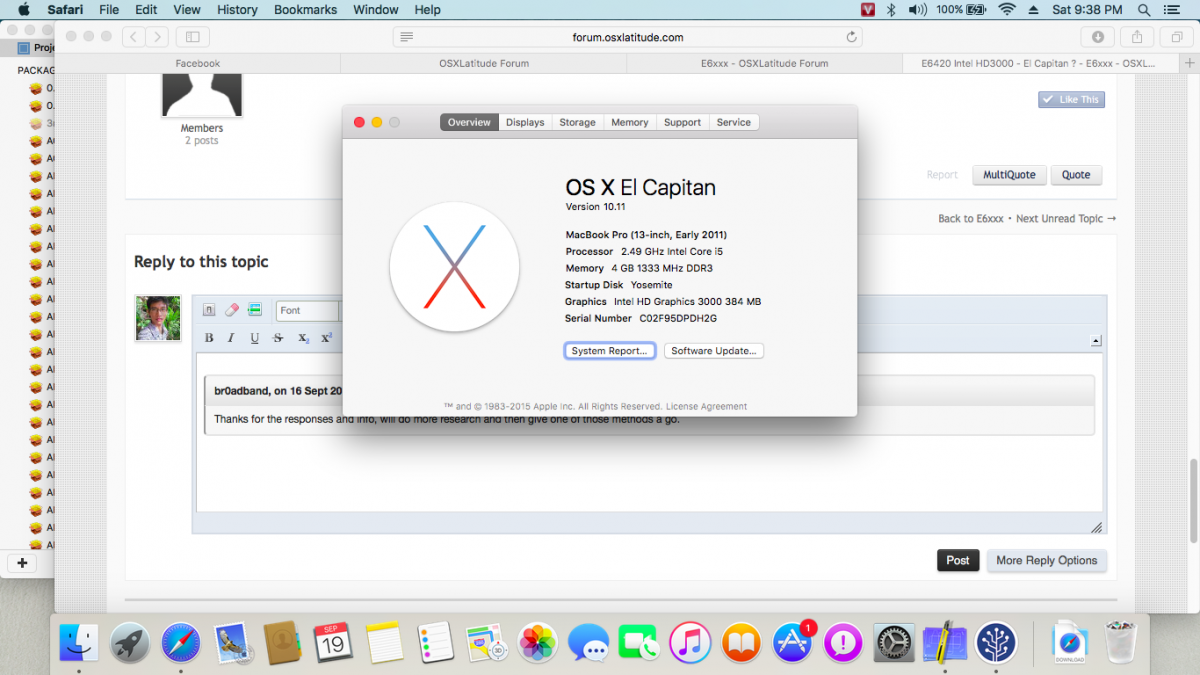Open the History menu
The image size is (1200, 675).
237,10
